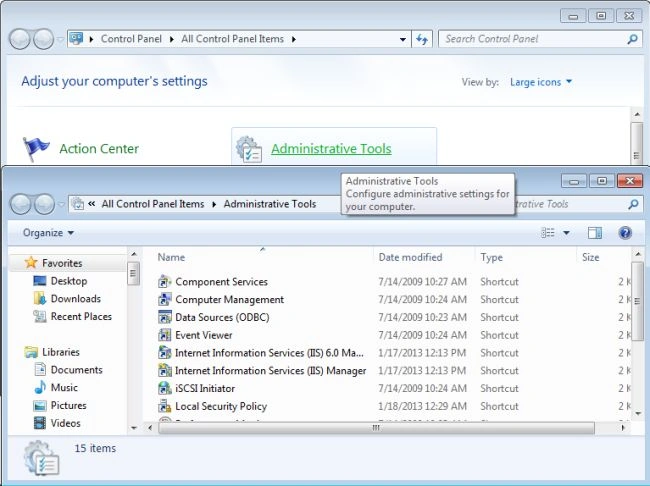Click the Event Viewer name text
This screenshot has width=650, height=486.
204,335
